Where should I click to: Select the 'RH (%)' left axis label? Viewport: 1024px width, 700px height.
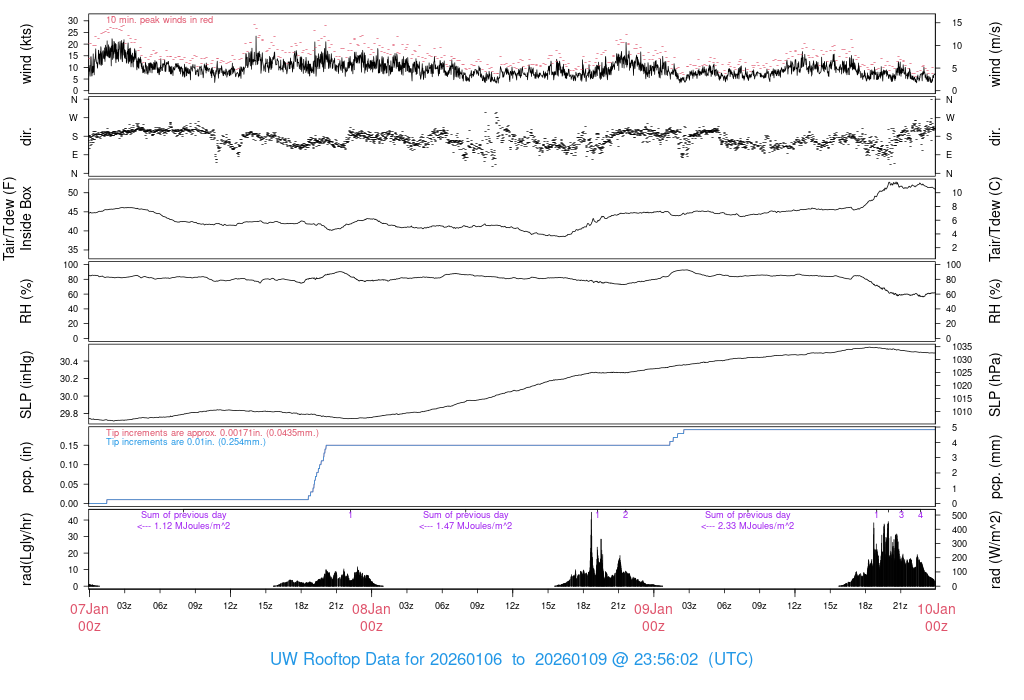(x=26, y=301)
